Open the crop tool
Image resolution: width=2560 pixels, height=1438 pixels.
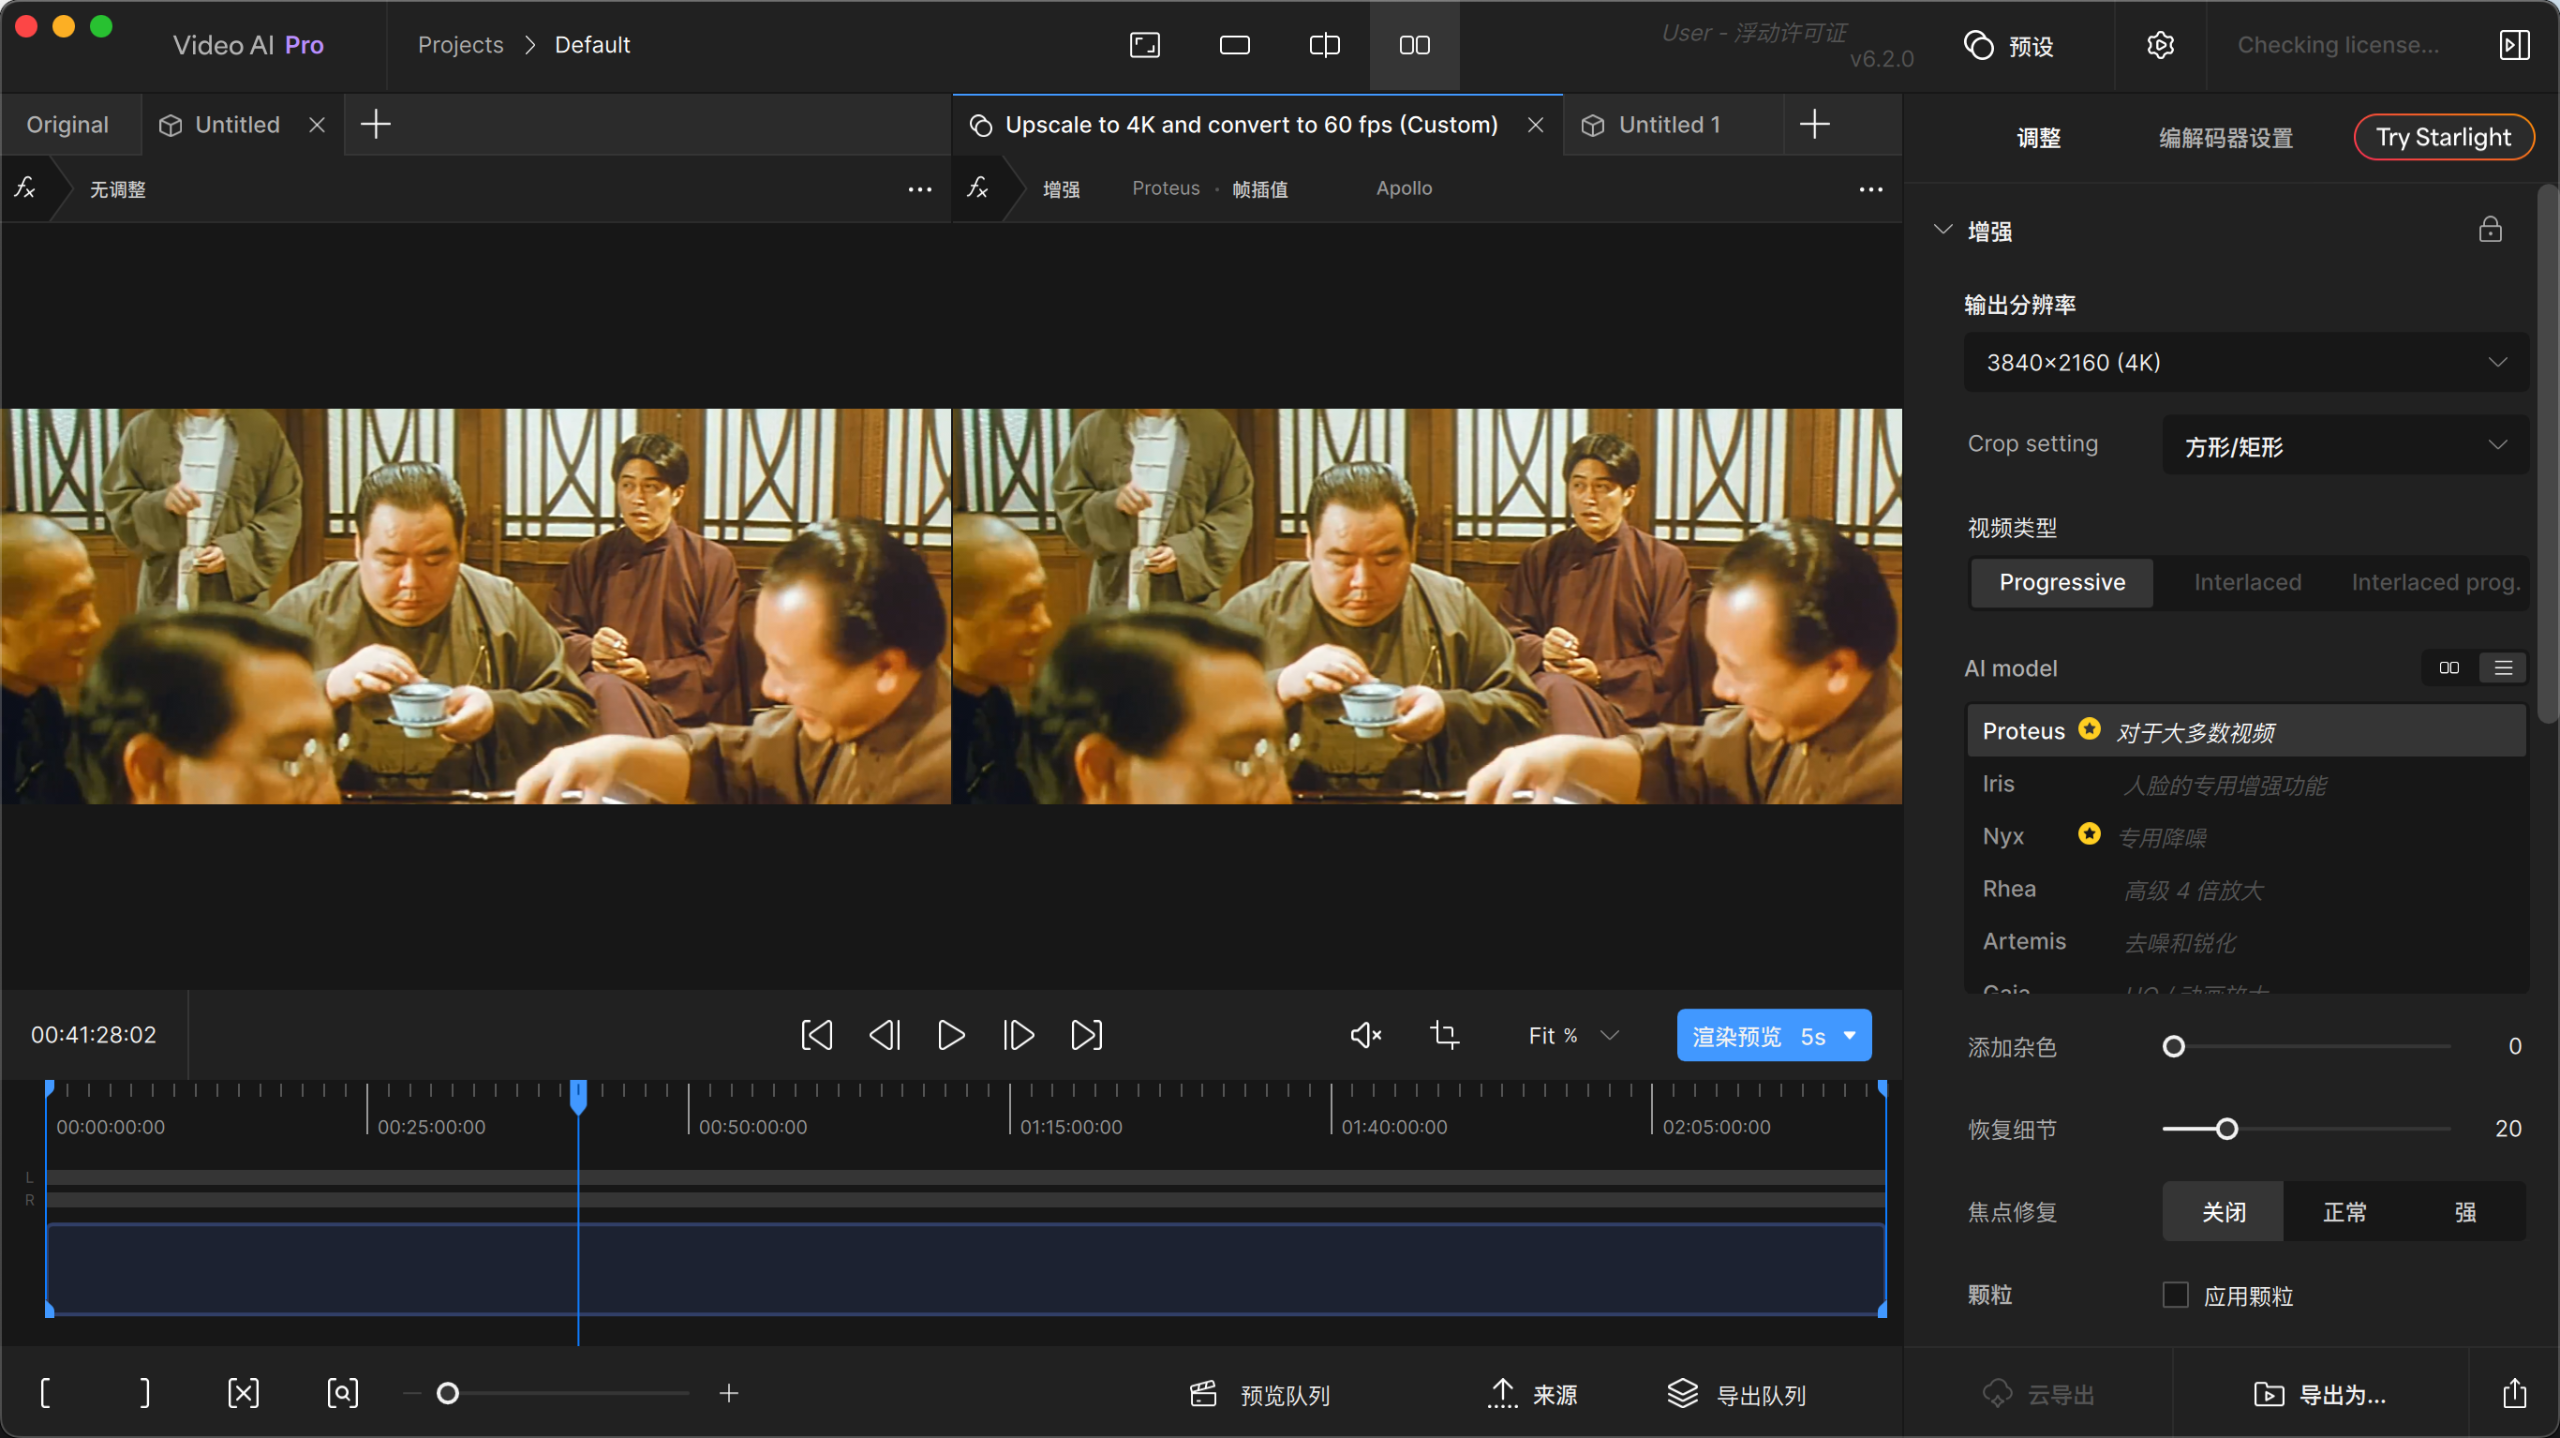click(1444, 1035)
